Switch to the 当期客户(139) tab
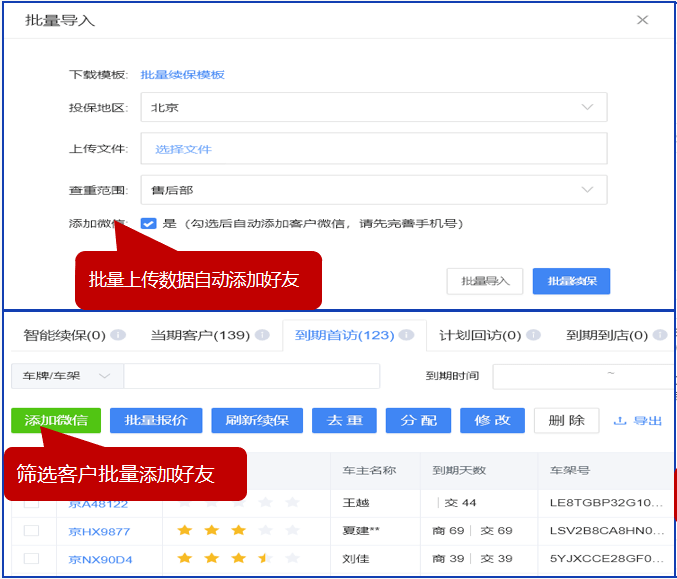677x579 pixels. pos(200,336)
